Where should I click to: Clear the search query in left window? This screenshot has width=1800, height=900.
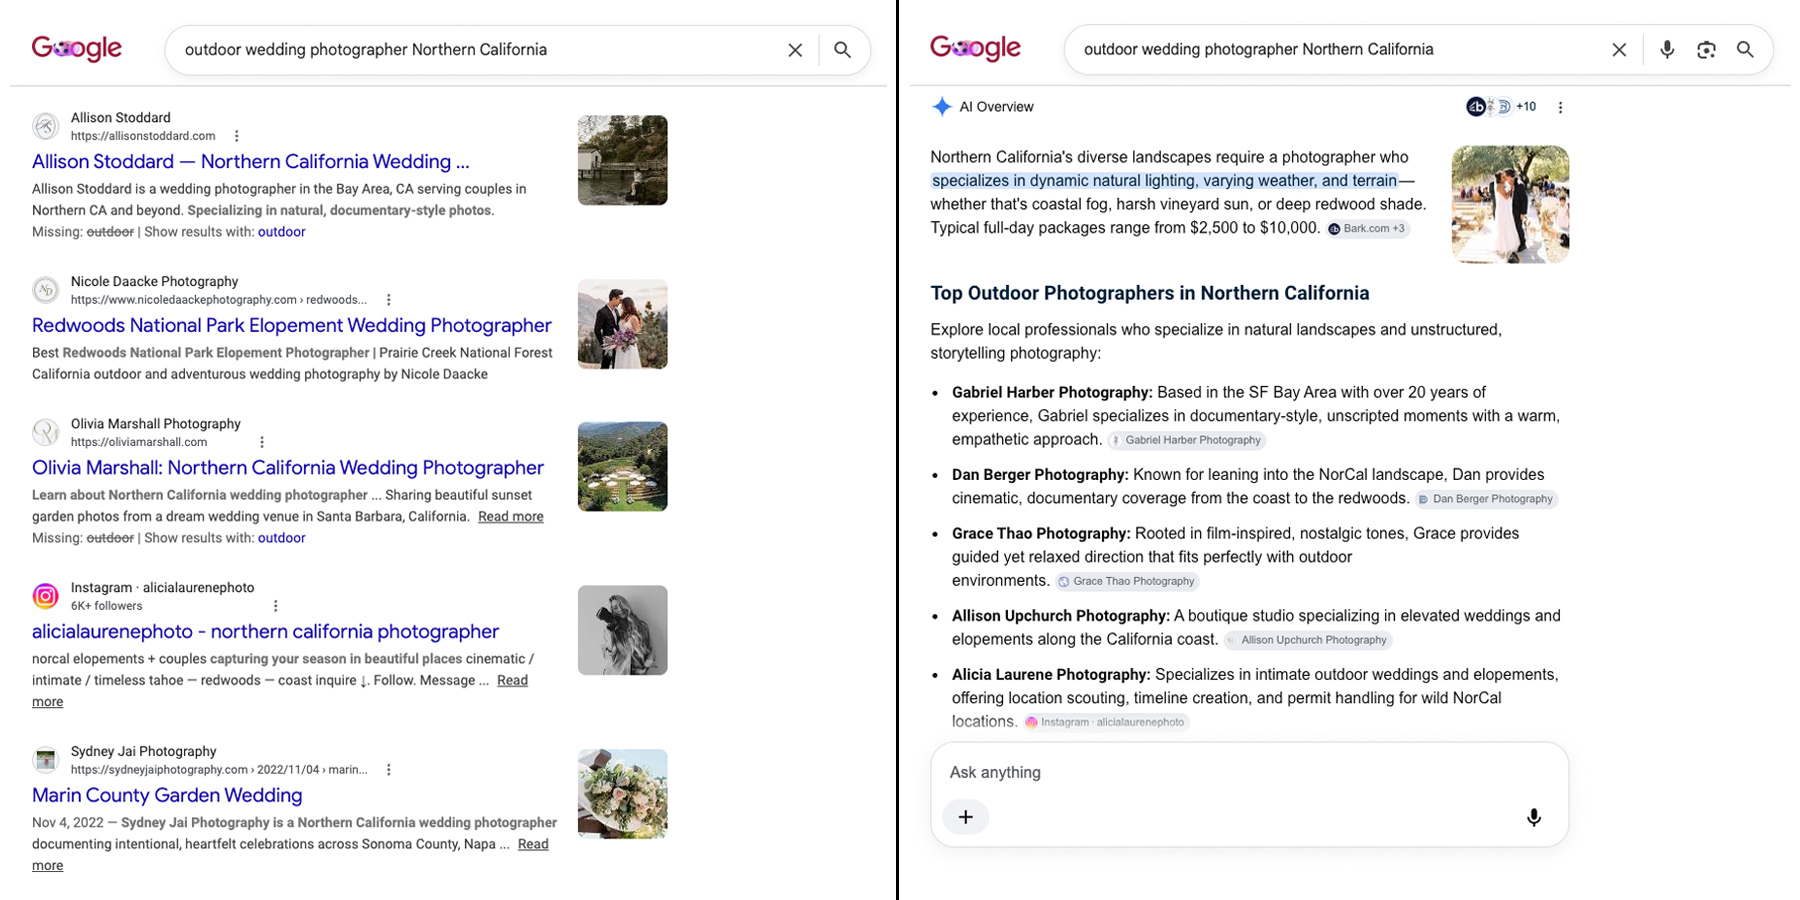pyautogui.click(x=795, y=50)
